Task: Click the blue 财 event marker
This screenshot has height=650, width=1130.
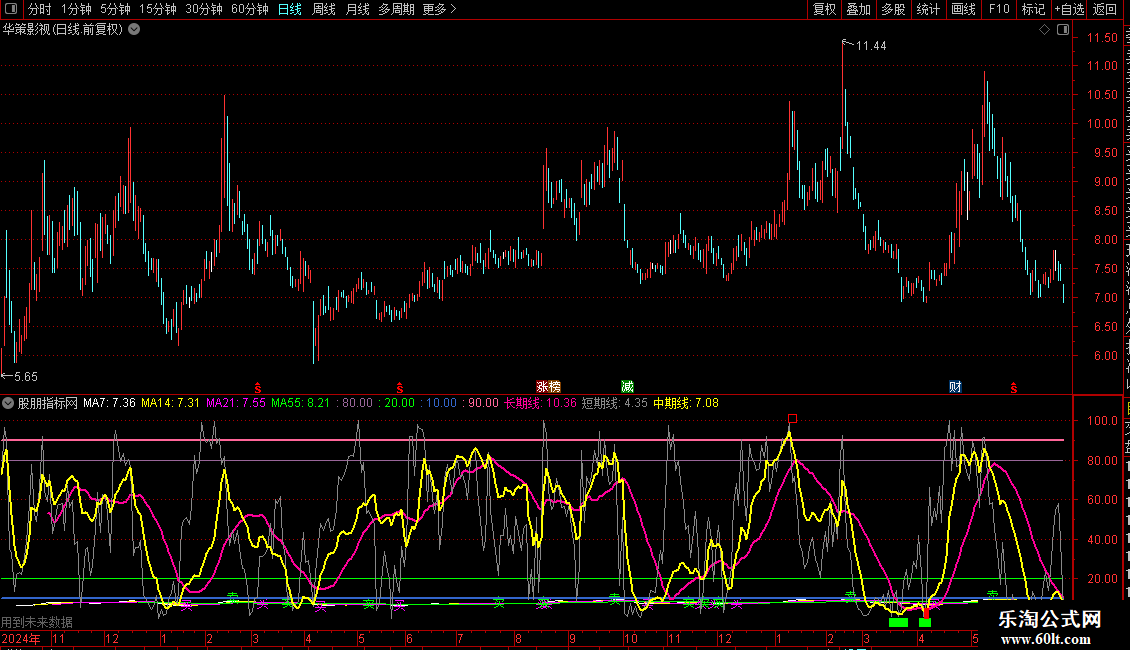Action: 955,387
